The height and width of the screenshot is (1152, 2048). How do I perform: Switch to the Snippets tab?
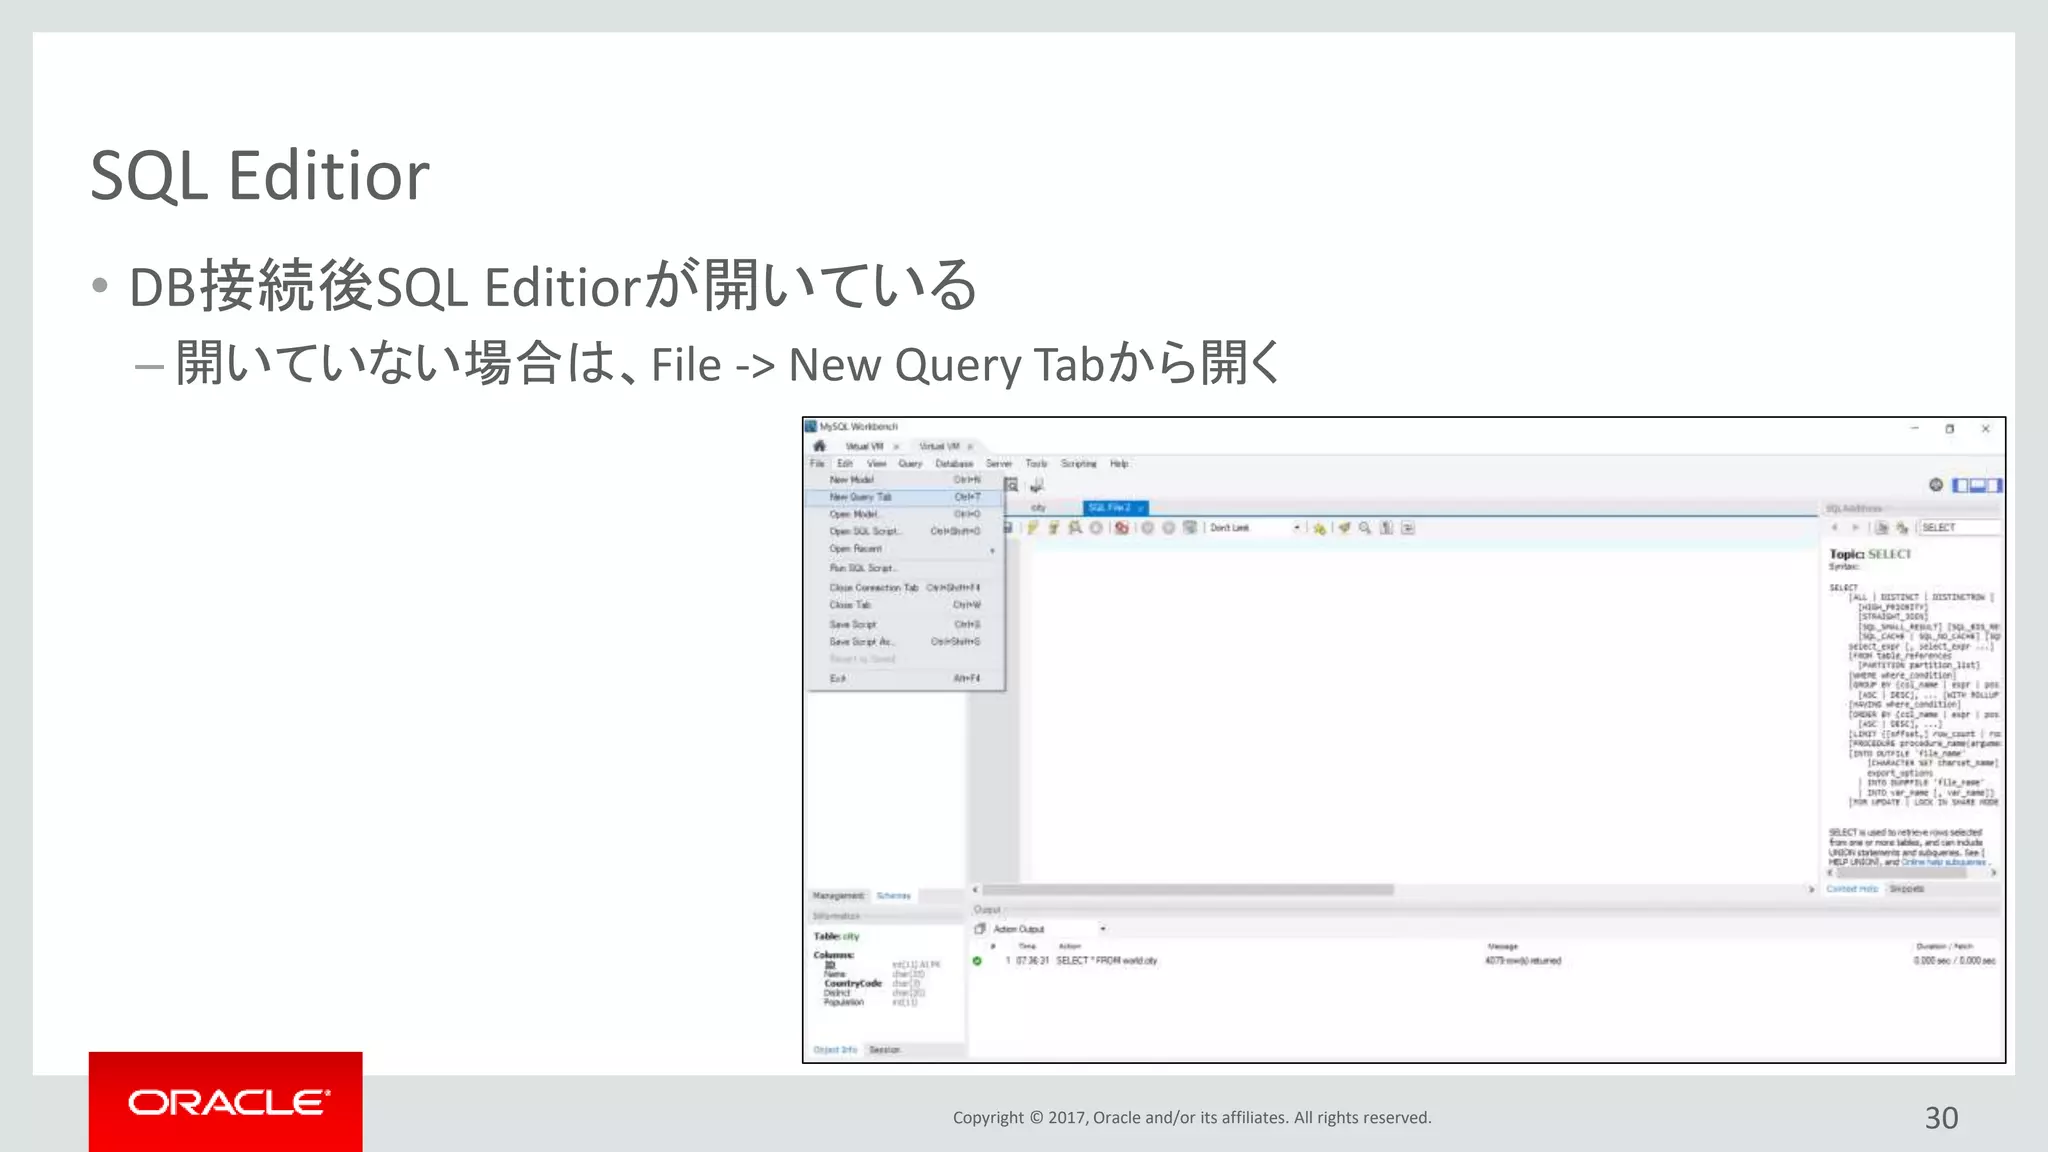tap(1906, 889)
